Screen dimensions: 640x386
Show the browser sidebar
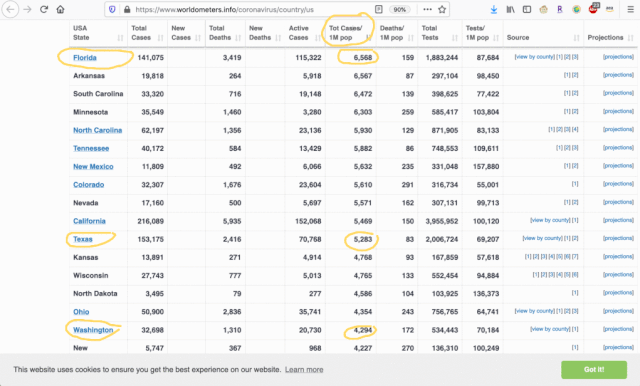coord(527,9)
